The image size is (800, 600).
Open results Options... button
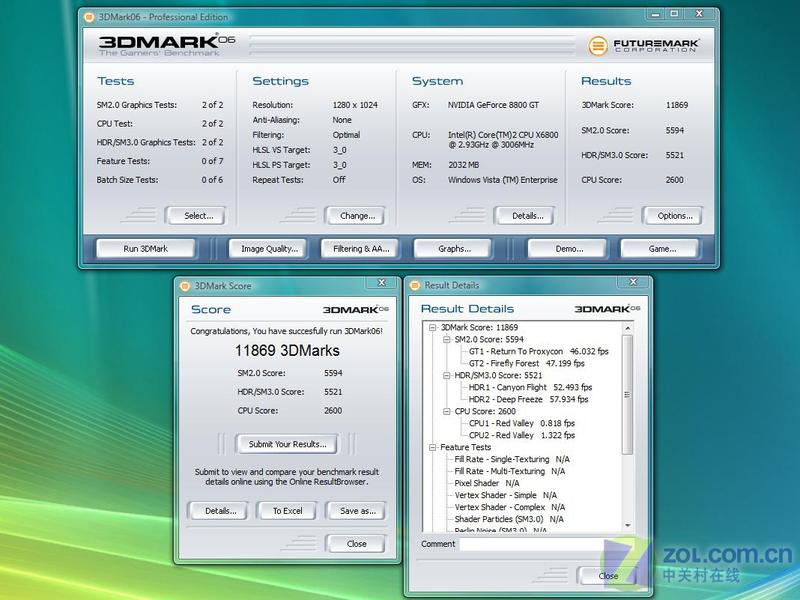pos(673,216)
